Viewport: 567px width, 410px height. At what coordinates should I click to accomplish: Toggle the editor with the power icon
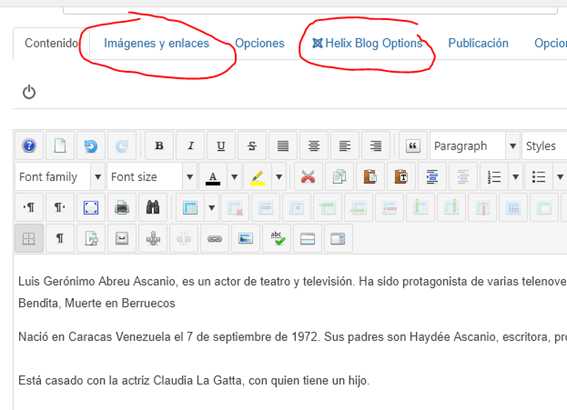[29, 92]
